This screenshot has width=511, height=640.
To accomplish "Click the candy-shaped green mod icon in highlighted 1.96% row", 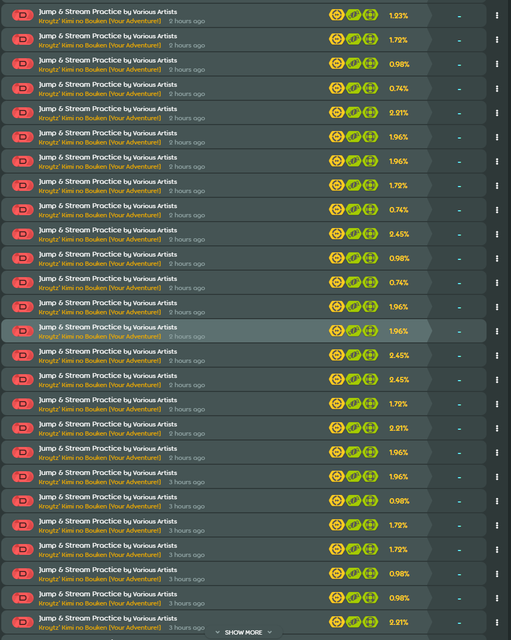I will [353, 331].
